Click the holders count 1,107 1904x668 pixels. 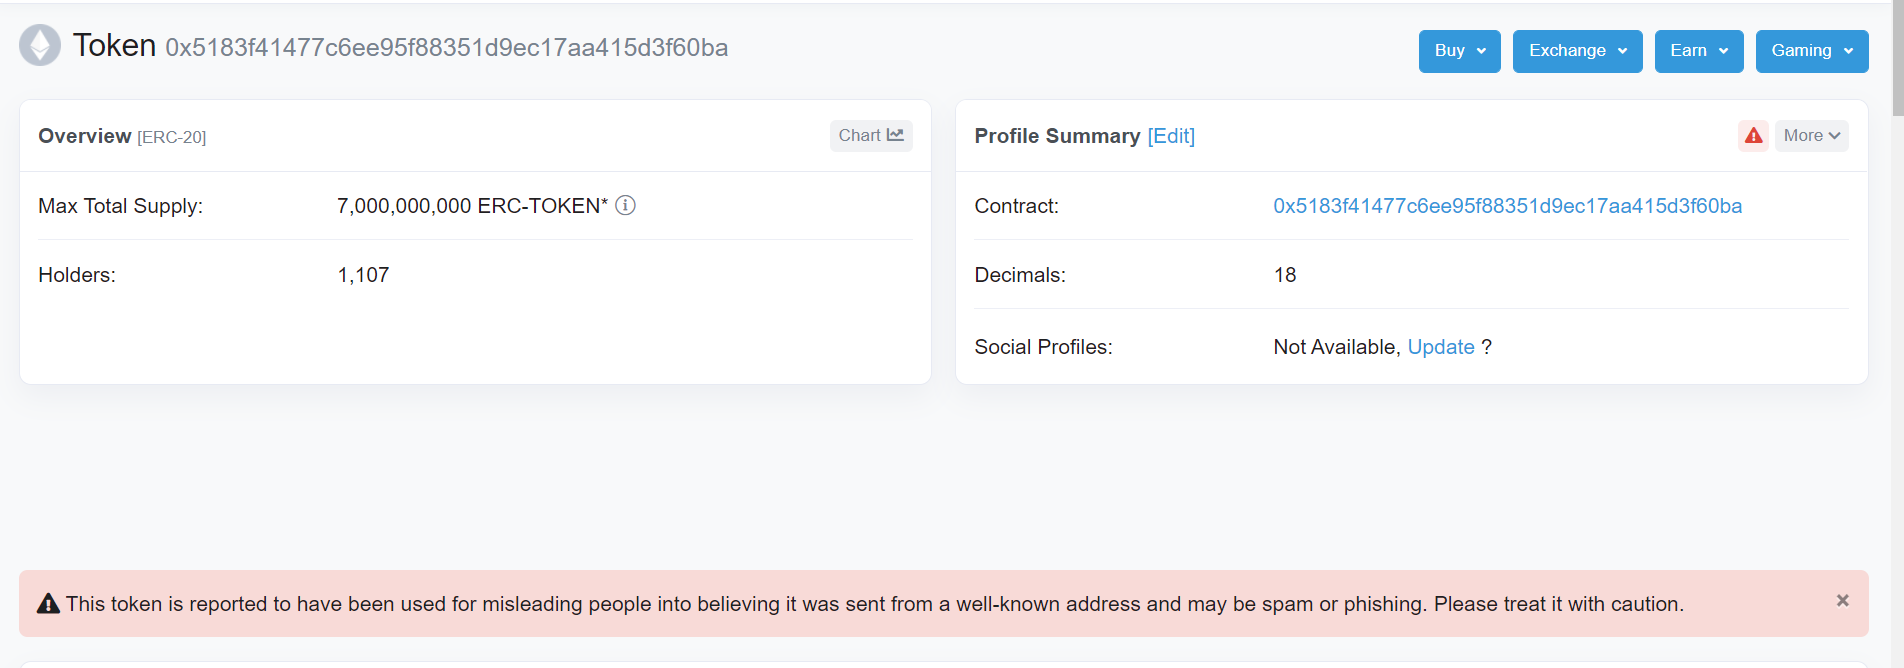click(363, 275)
